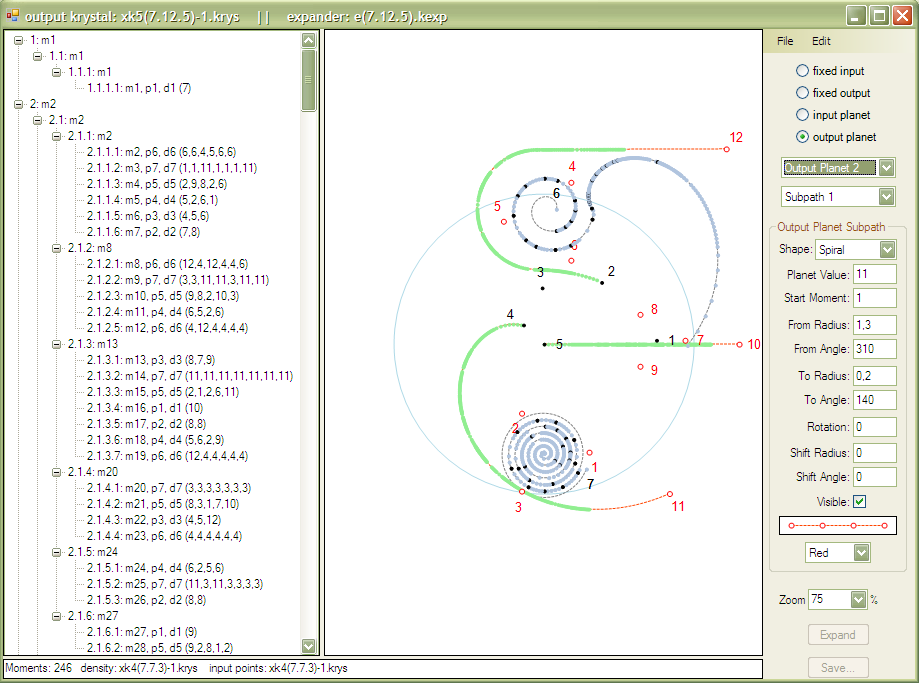Image resolution: width=919 pixels, height=683 pixels.
Task: Select tree item 2.1.1.2: m3, p7, d7
Action: 172,168
